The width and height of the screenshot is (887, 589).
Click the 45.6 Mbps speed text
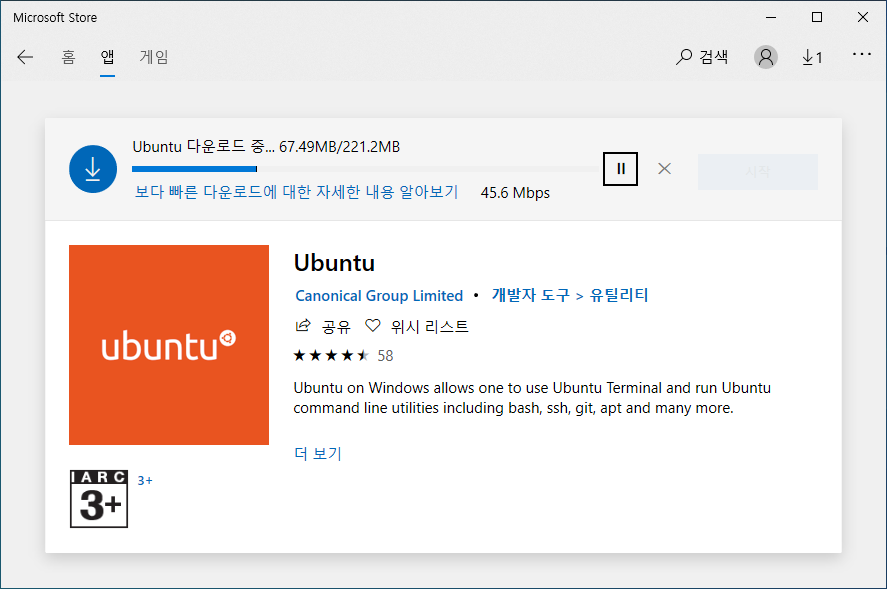(x=515, y=192)
